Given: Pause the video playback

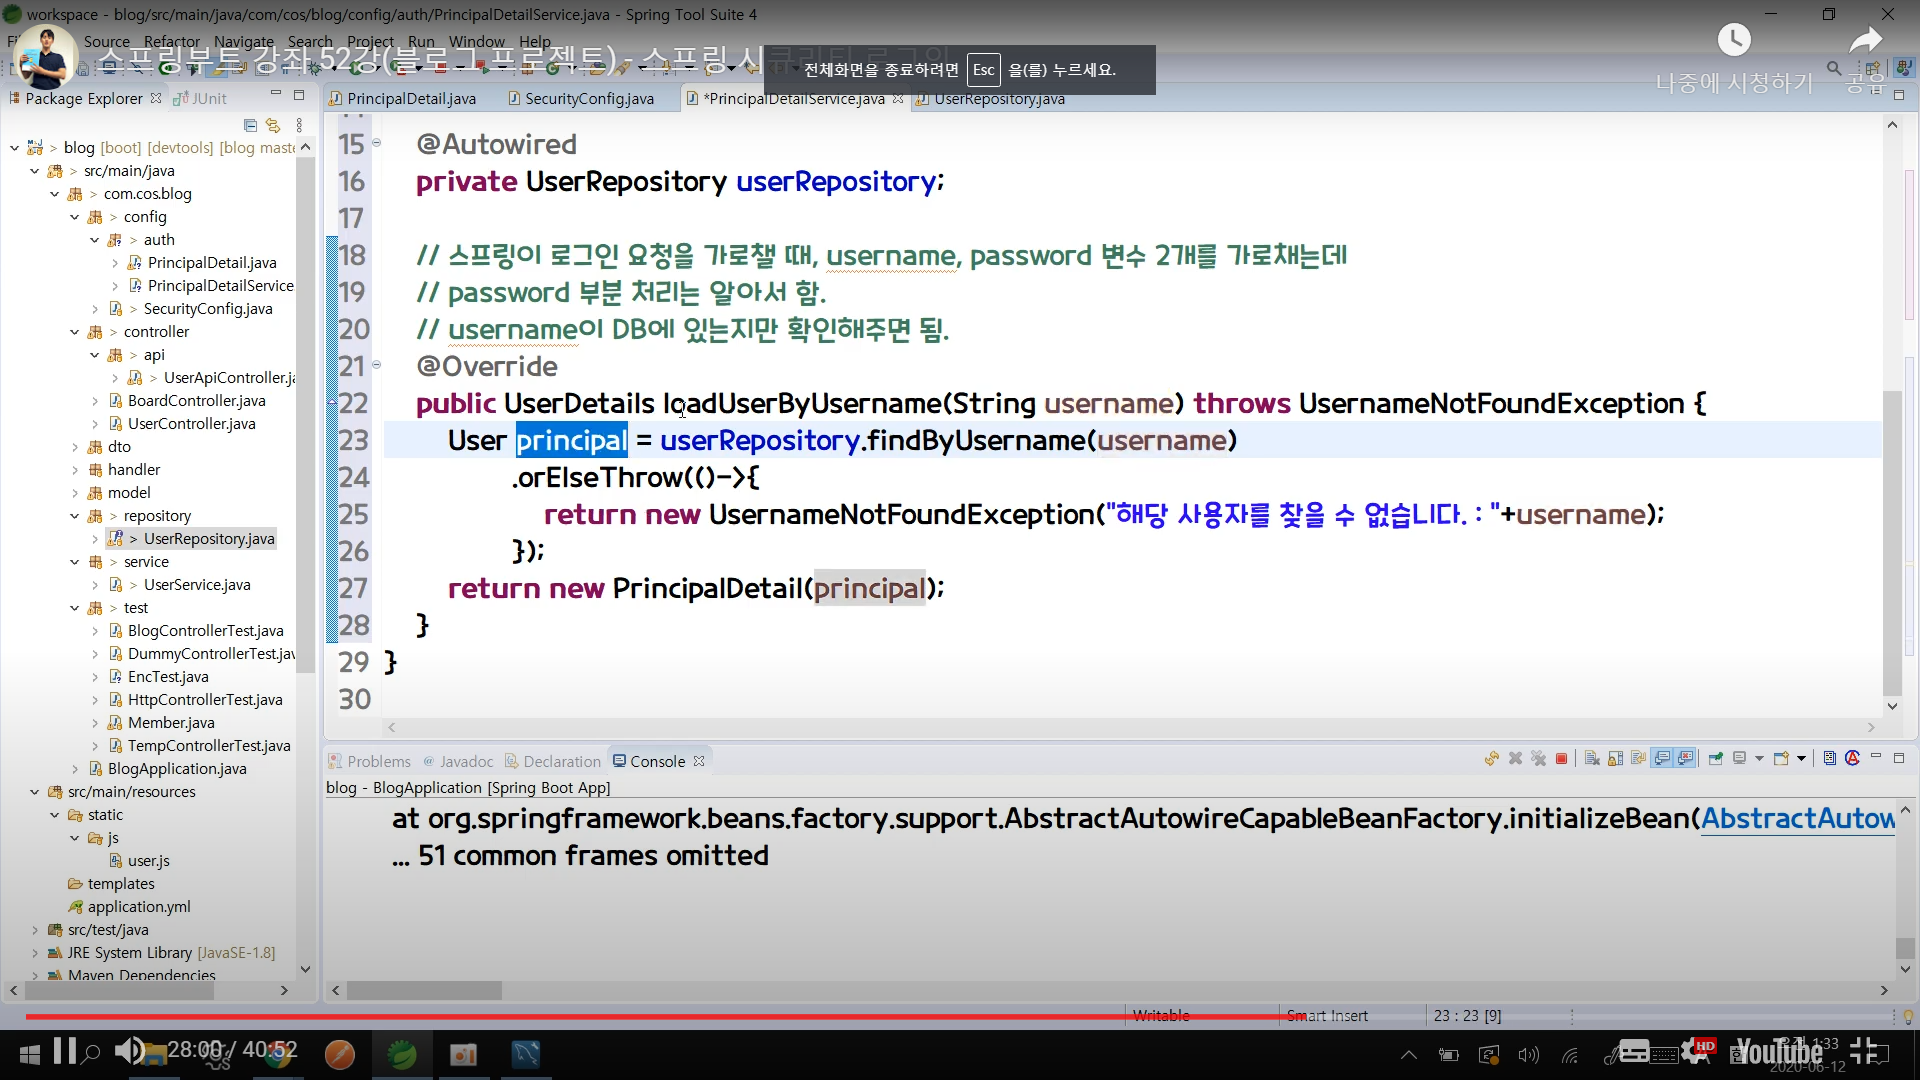Looking at the screenshot, I should (x=65, y=1050).
